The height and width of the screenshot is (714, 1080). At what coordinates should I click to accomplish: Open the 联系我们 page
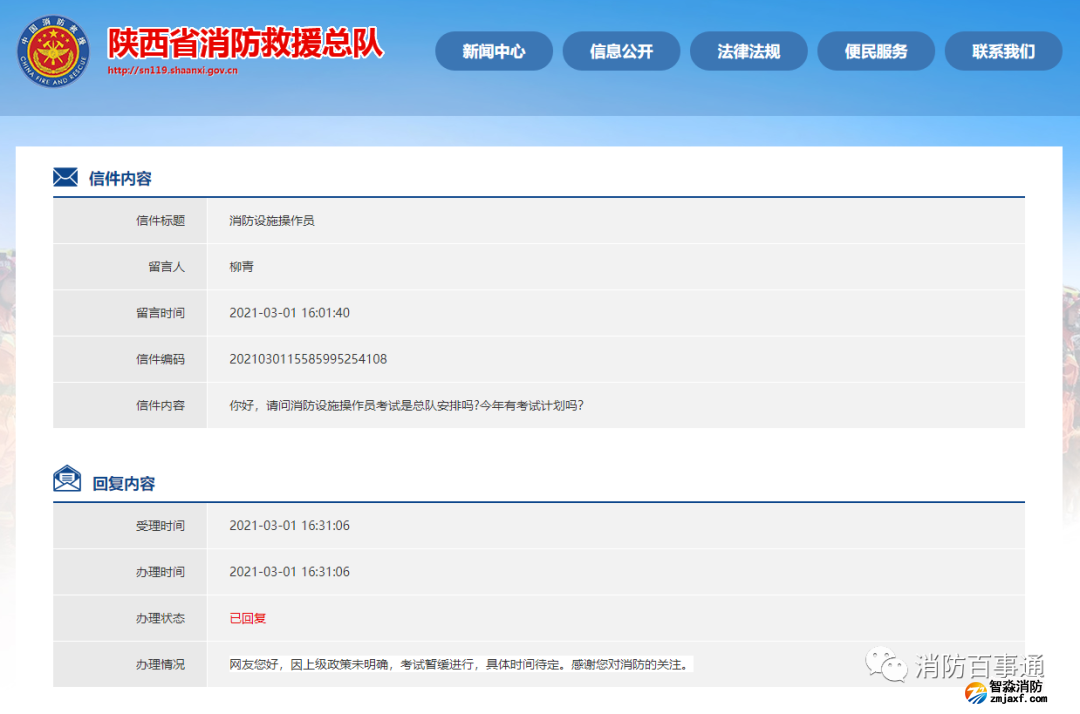[1003, 52]
